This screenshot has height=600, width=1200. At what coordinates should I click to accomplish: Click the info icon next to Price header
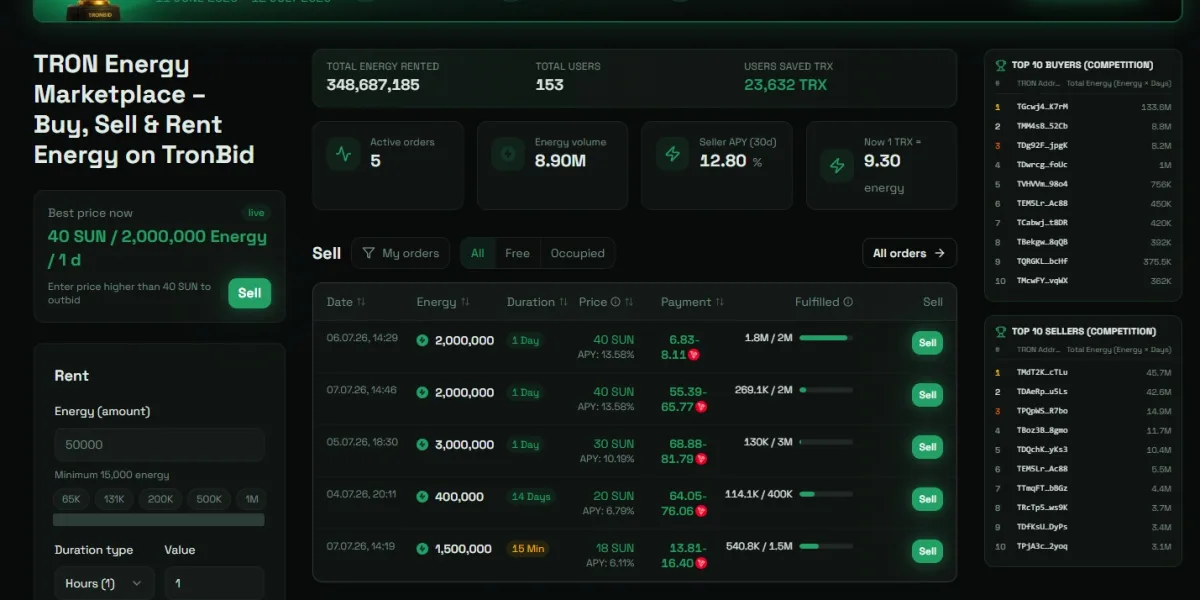point(615,302)
